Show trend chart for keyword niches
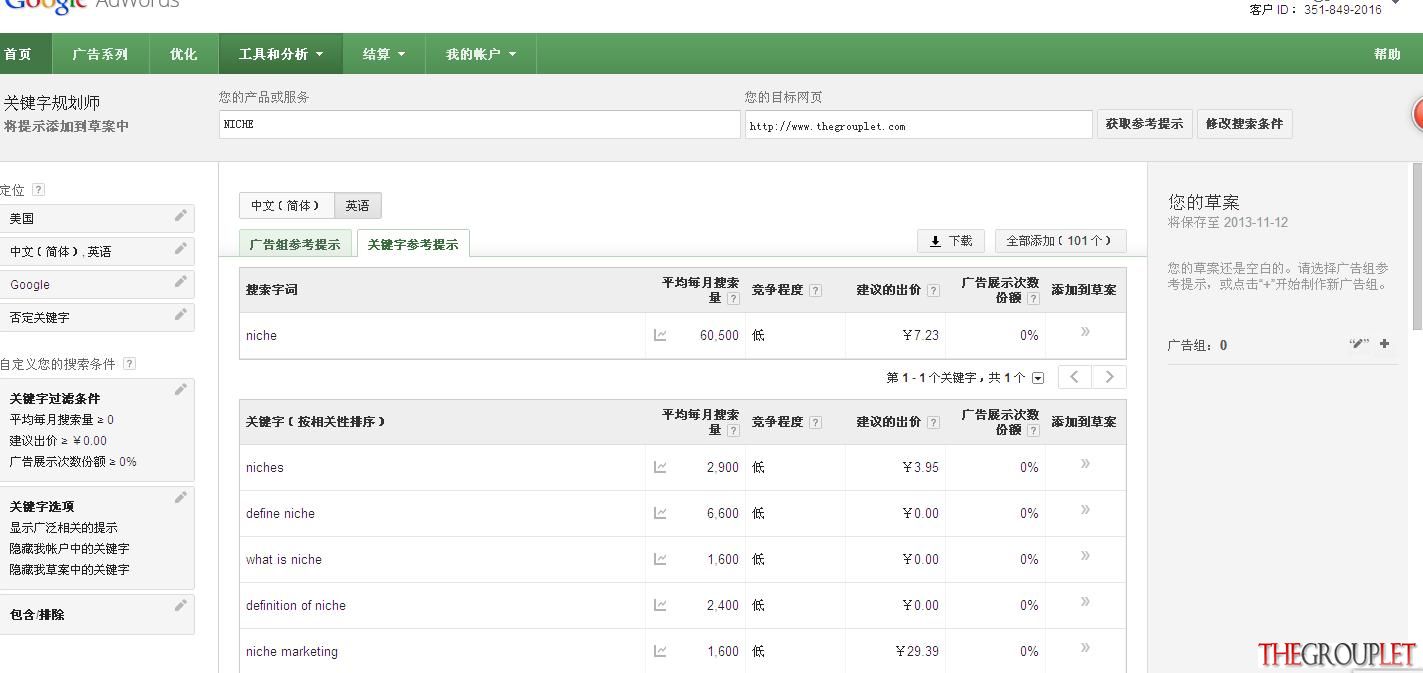Screen dimensions: 1423x673 (x=660, y=467)
